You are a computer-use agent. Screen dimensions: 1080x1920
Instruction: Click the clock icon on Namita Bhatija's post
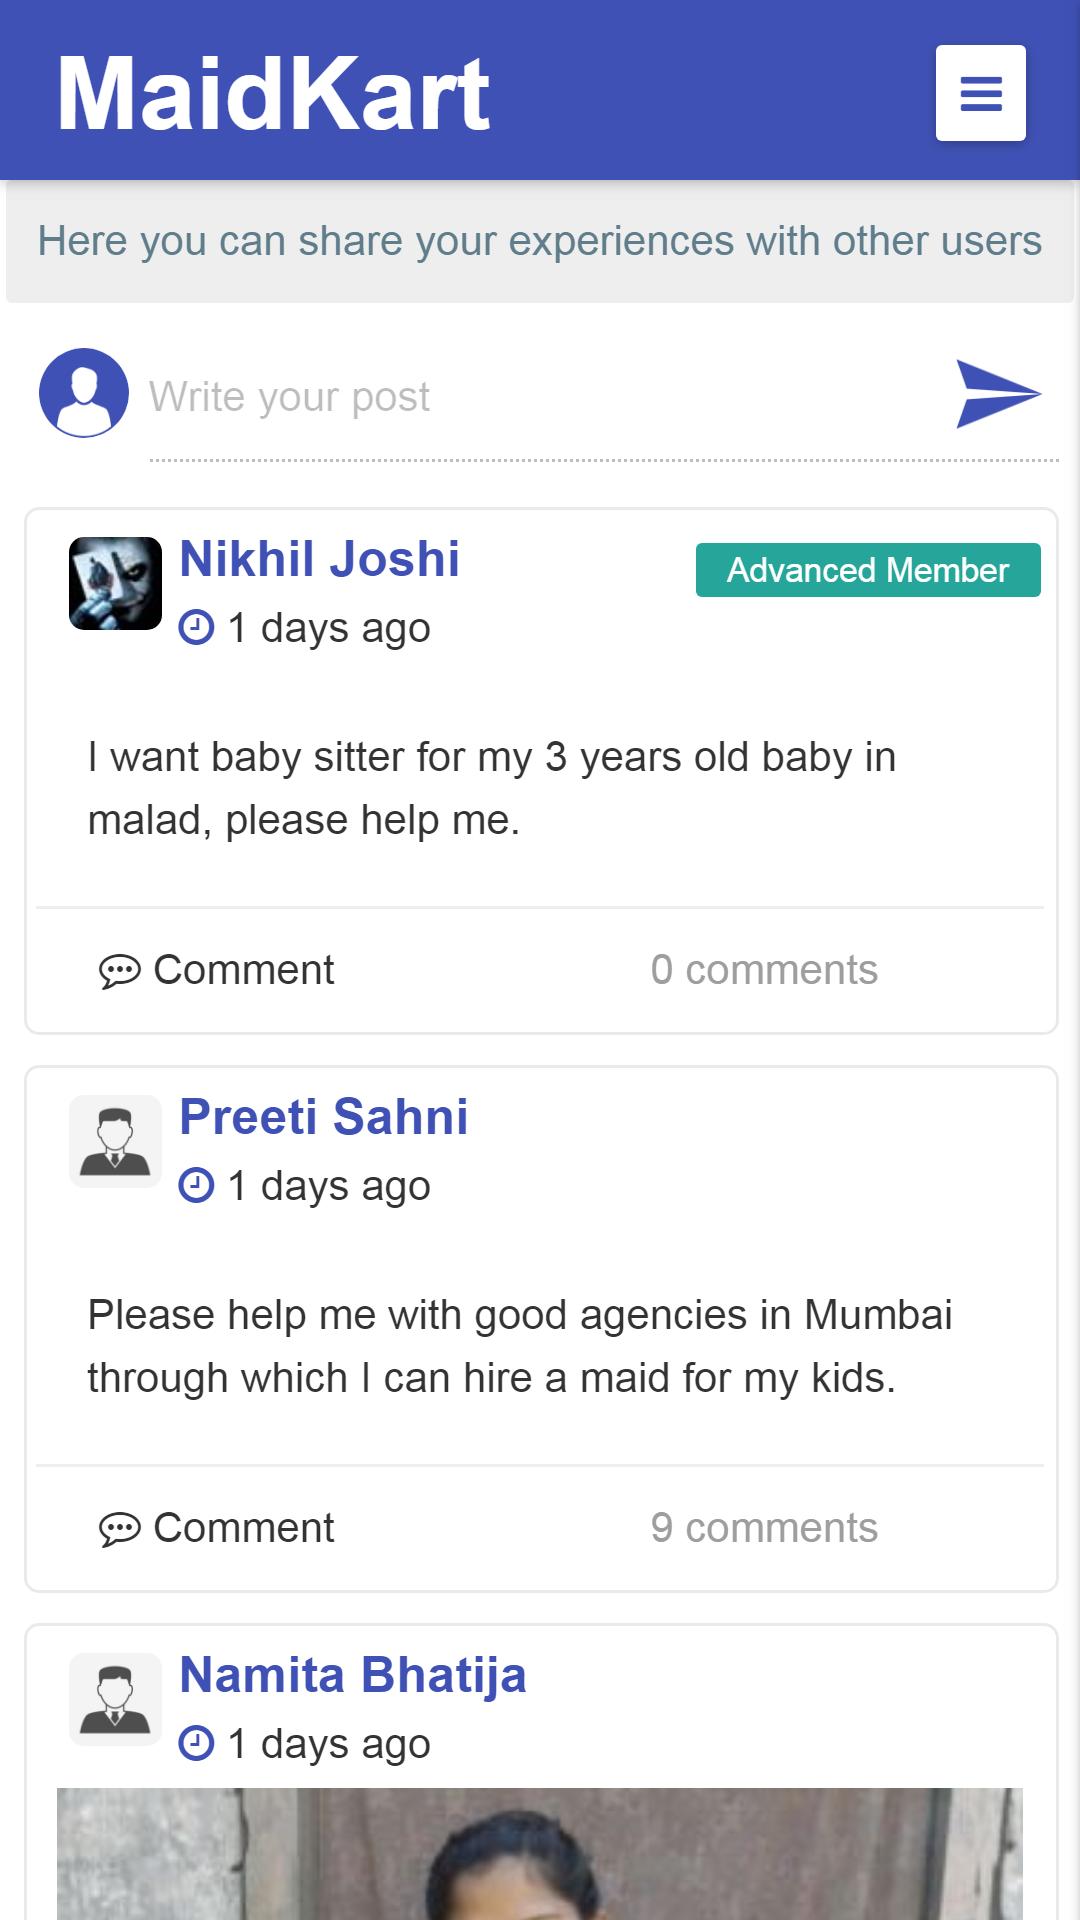[196, 1744]
